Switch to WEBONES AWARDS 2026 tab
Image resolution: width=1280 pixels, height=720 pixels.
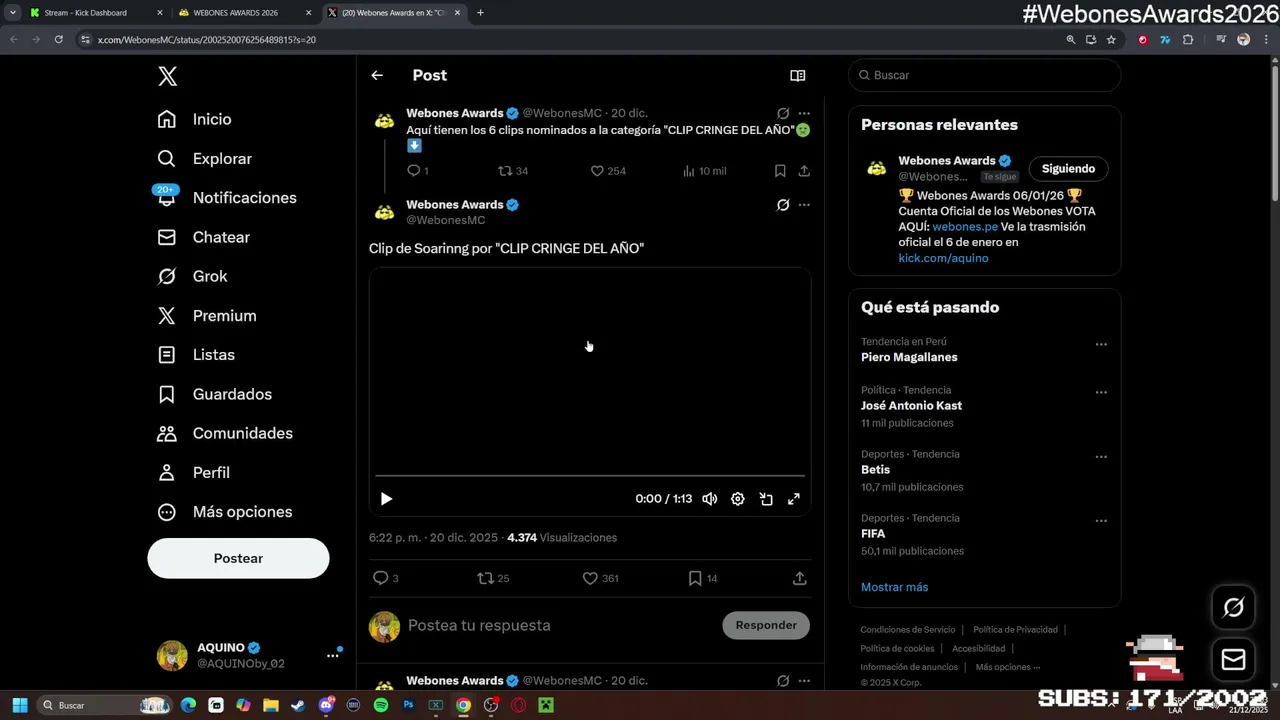[246, 13]
